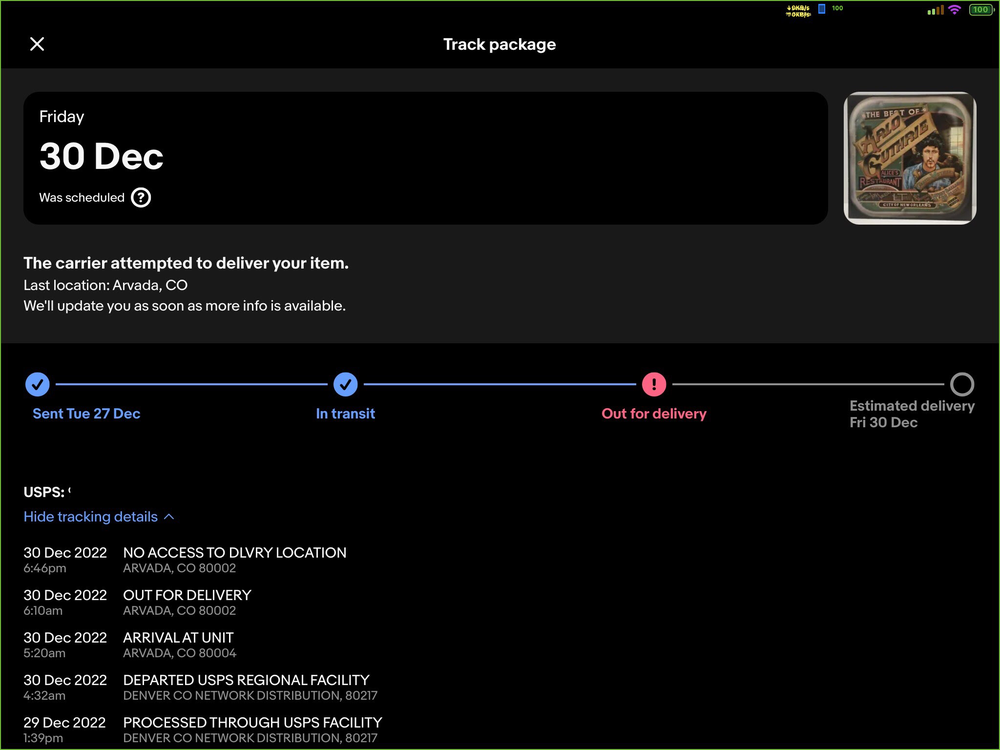Viewport: 1000px width, 750px height.
Task: Collapse tracking details using the chevron
Action: click(x=169, y=517)
